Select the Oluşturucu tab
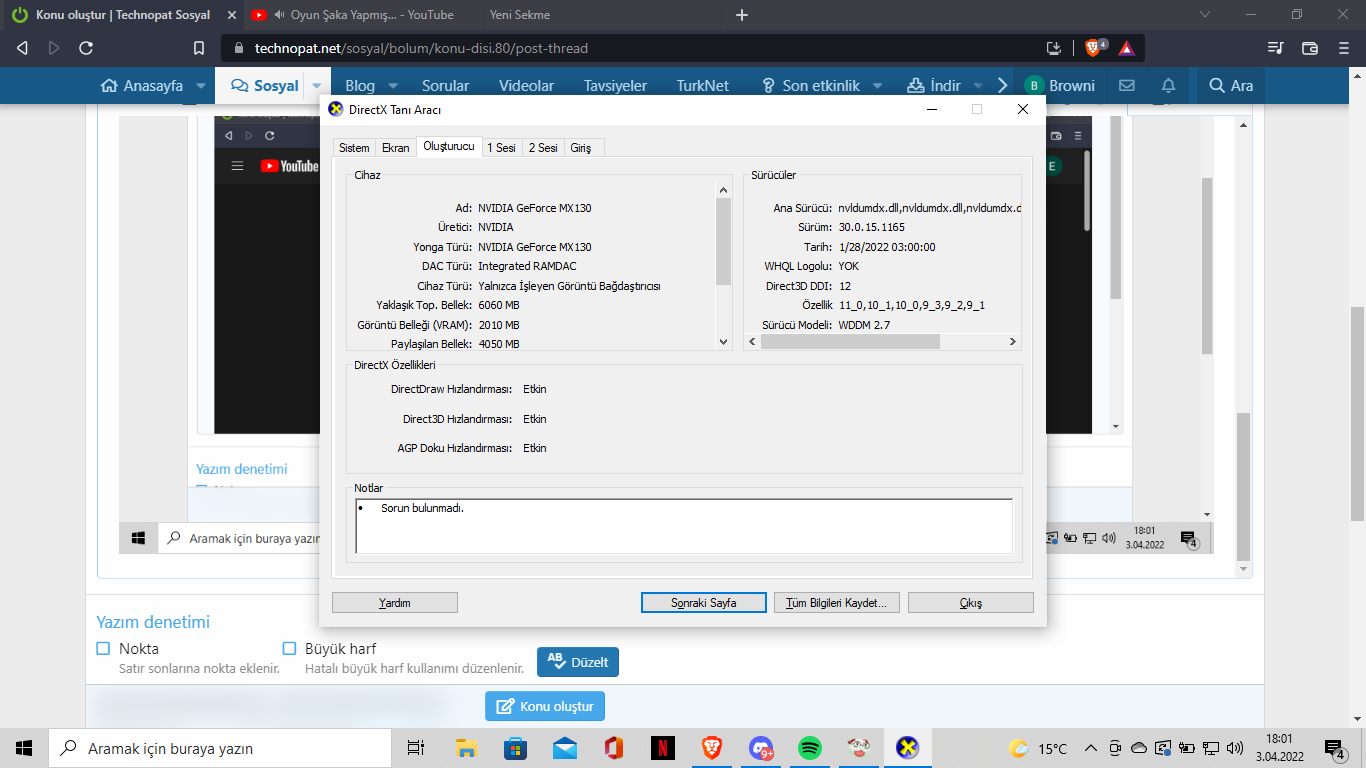This screenshot has width=1366, height=768. point(449,146)
